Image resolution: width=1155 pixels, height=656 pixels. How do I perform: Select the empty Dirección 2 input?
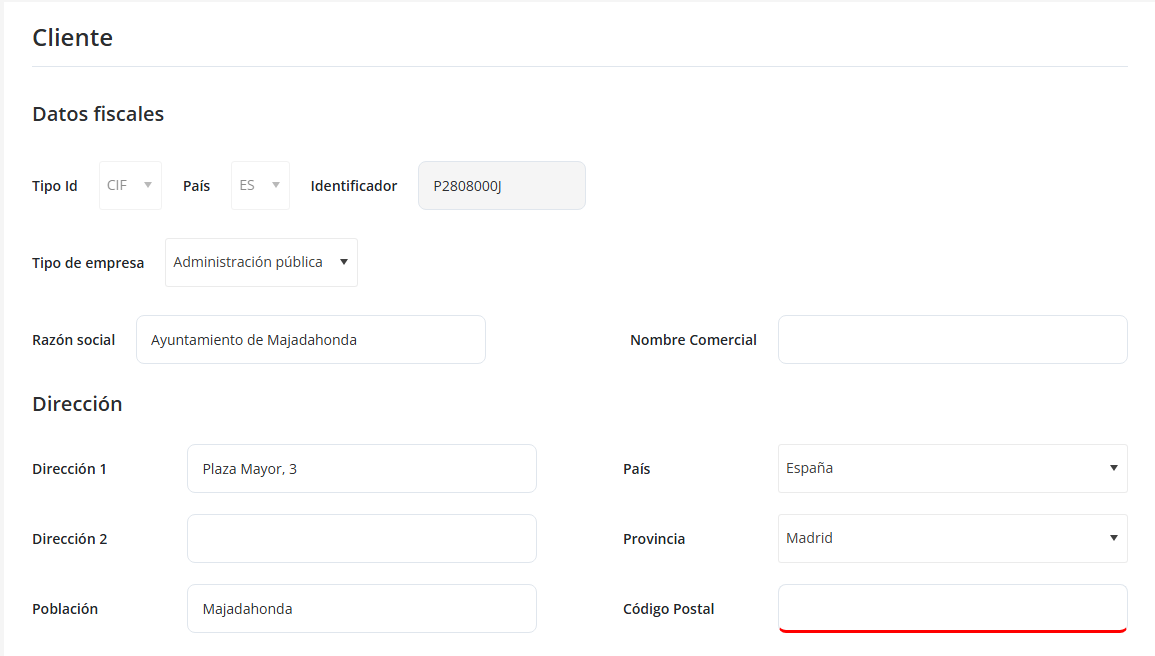[361, 539]
